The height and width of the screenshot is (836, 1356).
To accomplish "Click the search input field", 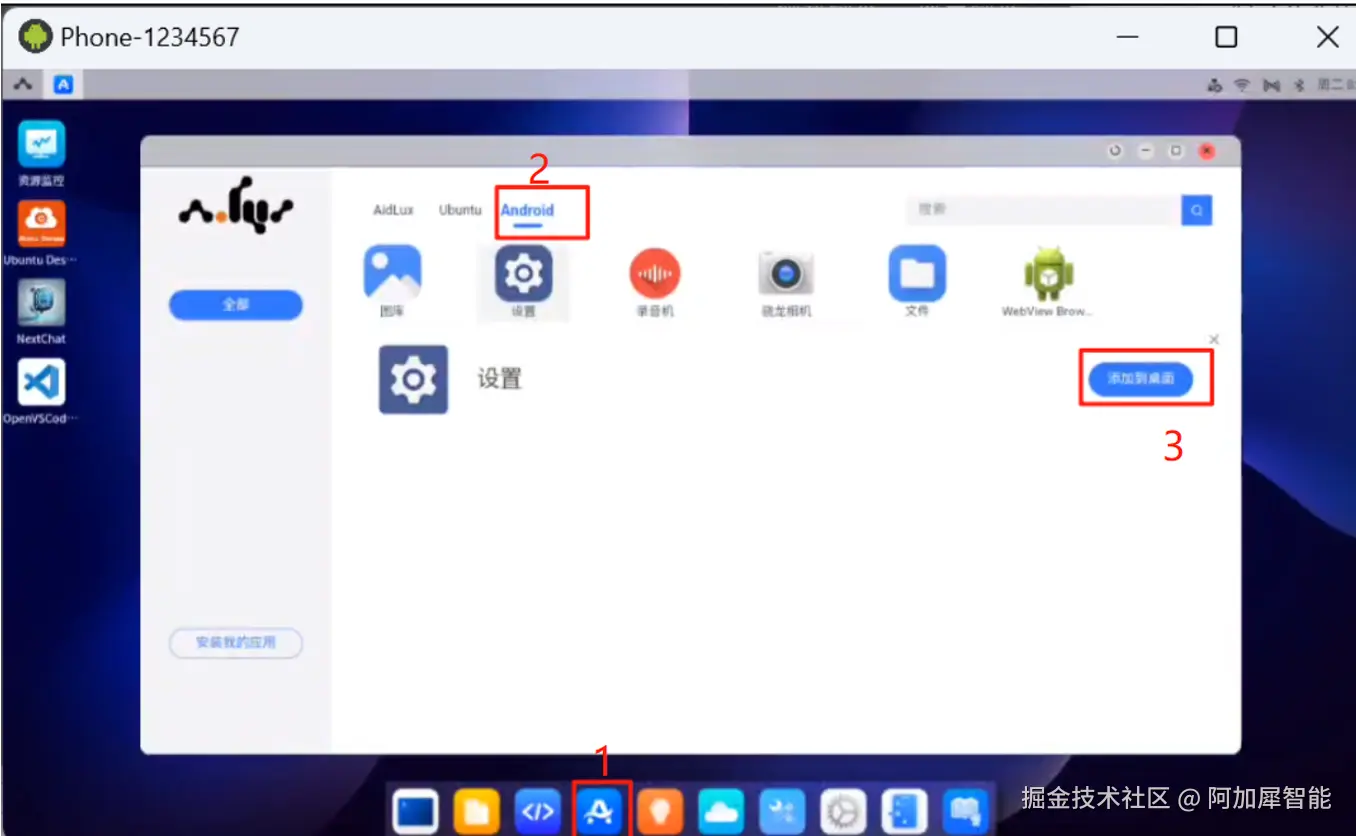I will tap(1044, 210).
